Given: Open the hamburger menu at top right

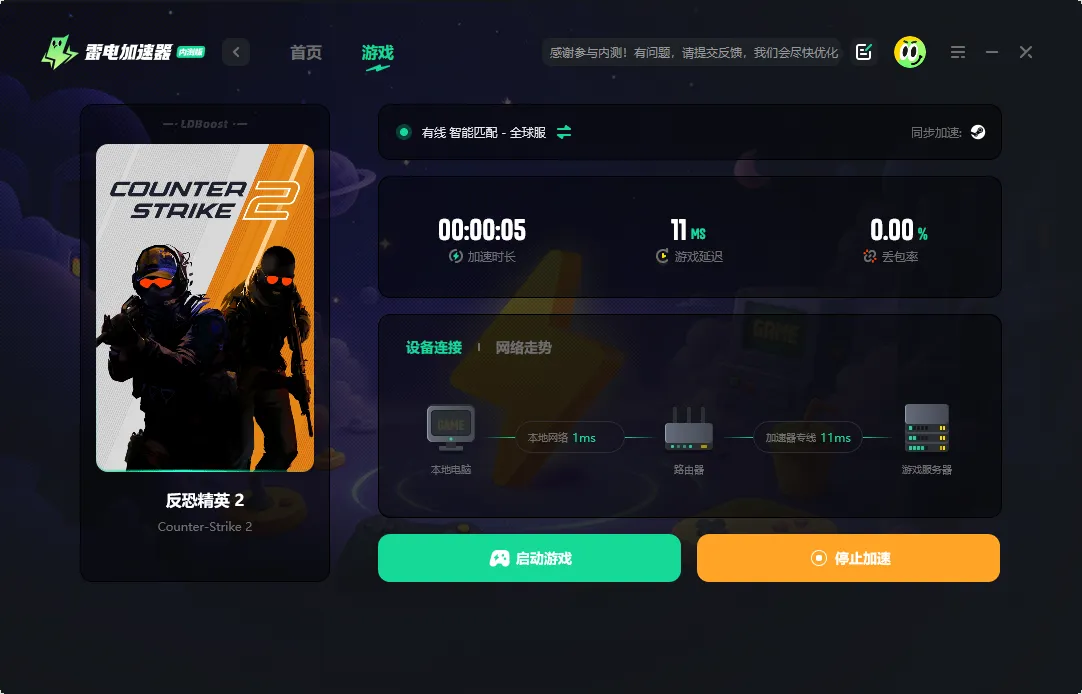Looking at the screenshot, I should pos(958,52).
